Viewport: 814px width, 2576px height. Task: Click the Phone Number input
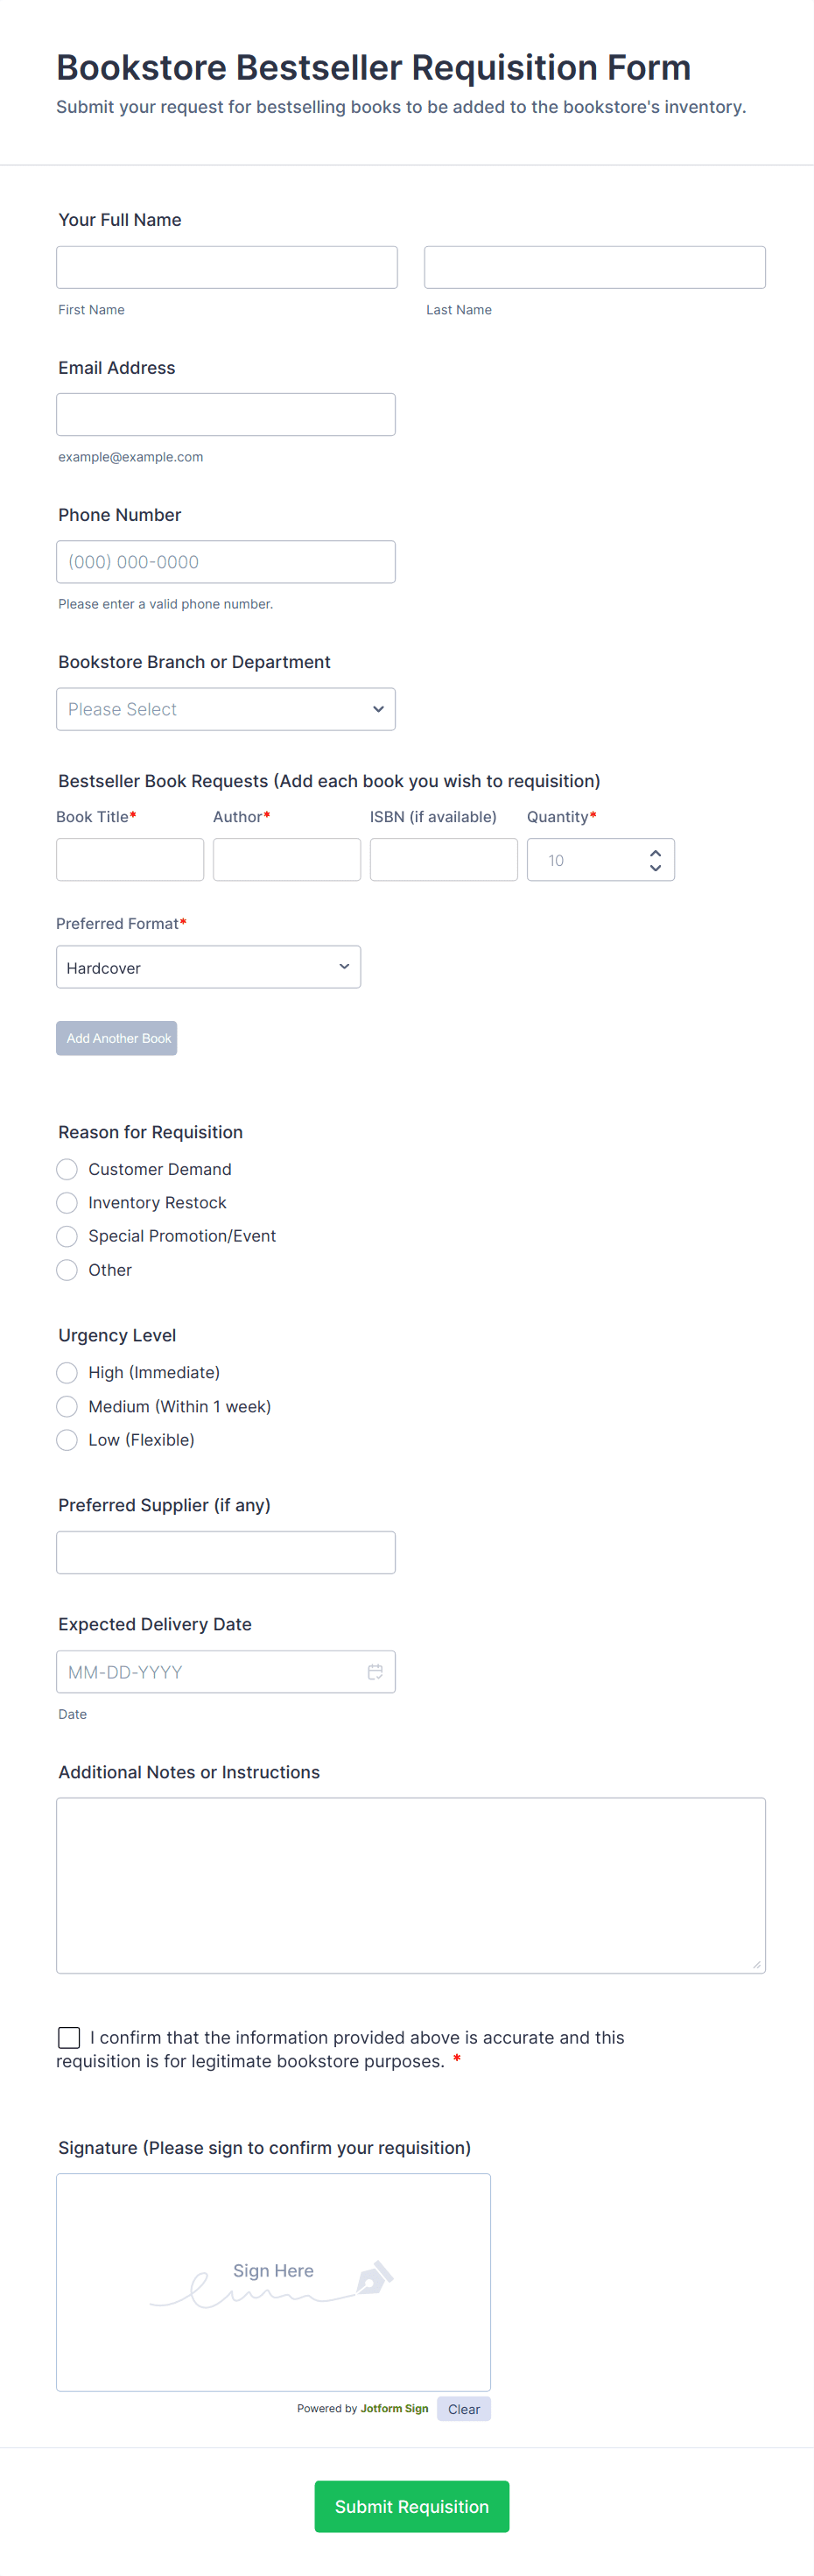pos(226,561)
